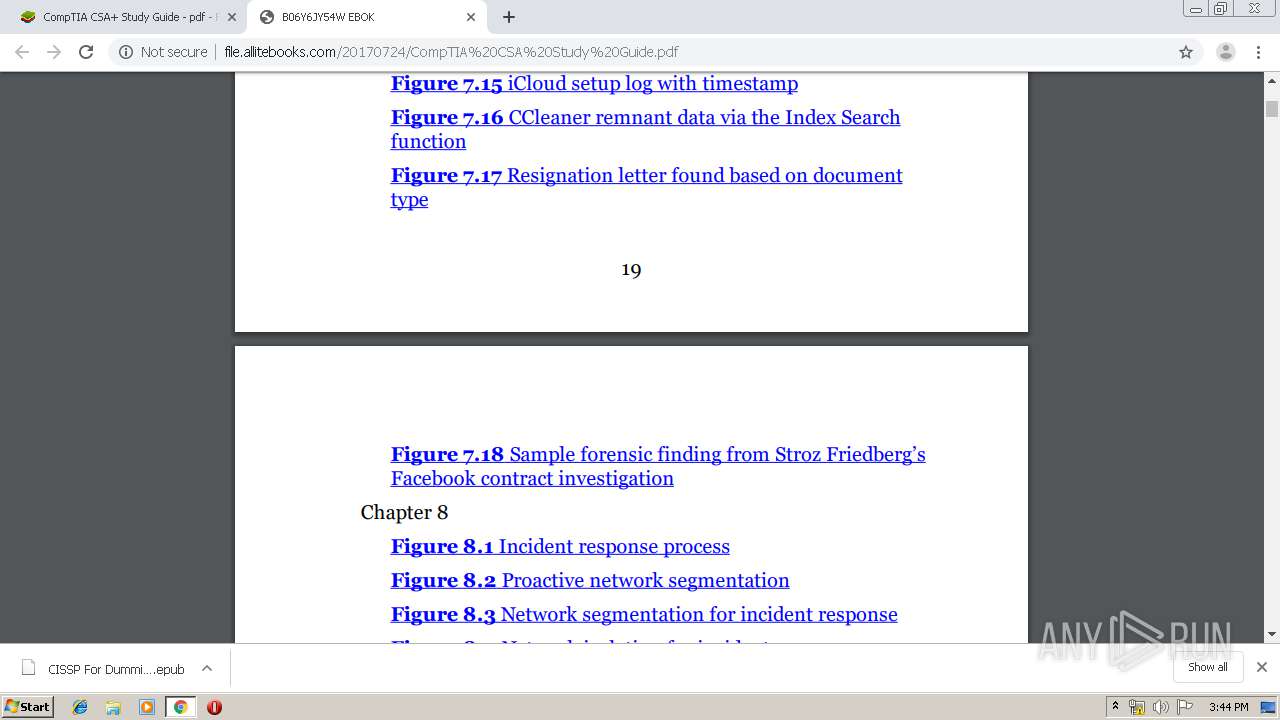Show all downloads
This screenshot has height=720, width=1280.
(1207, 667)
